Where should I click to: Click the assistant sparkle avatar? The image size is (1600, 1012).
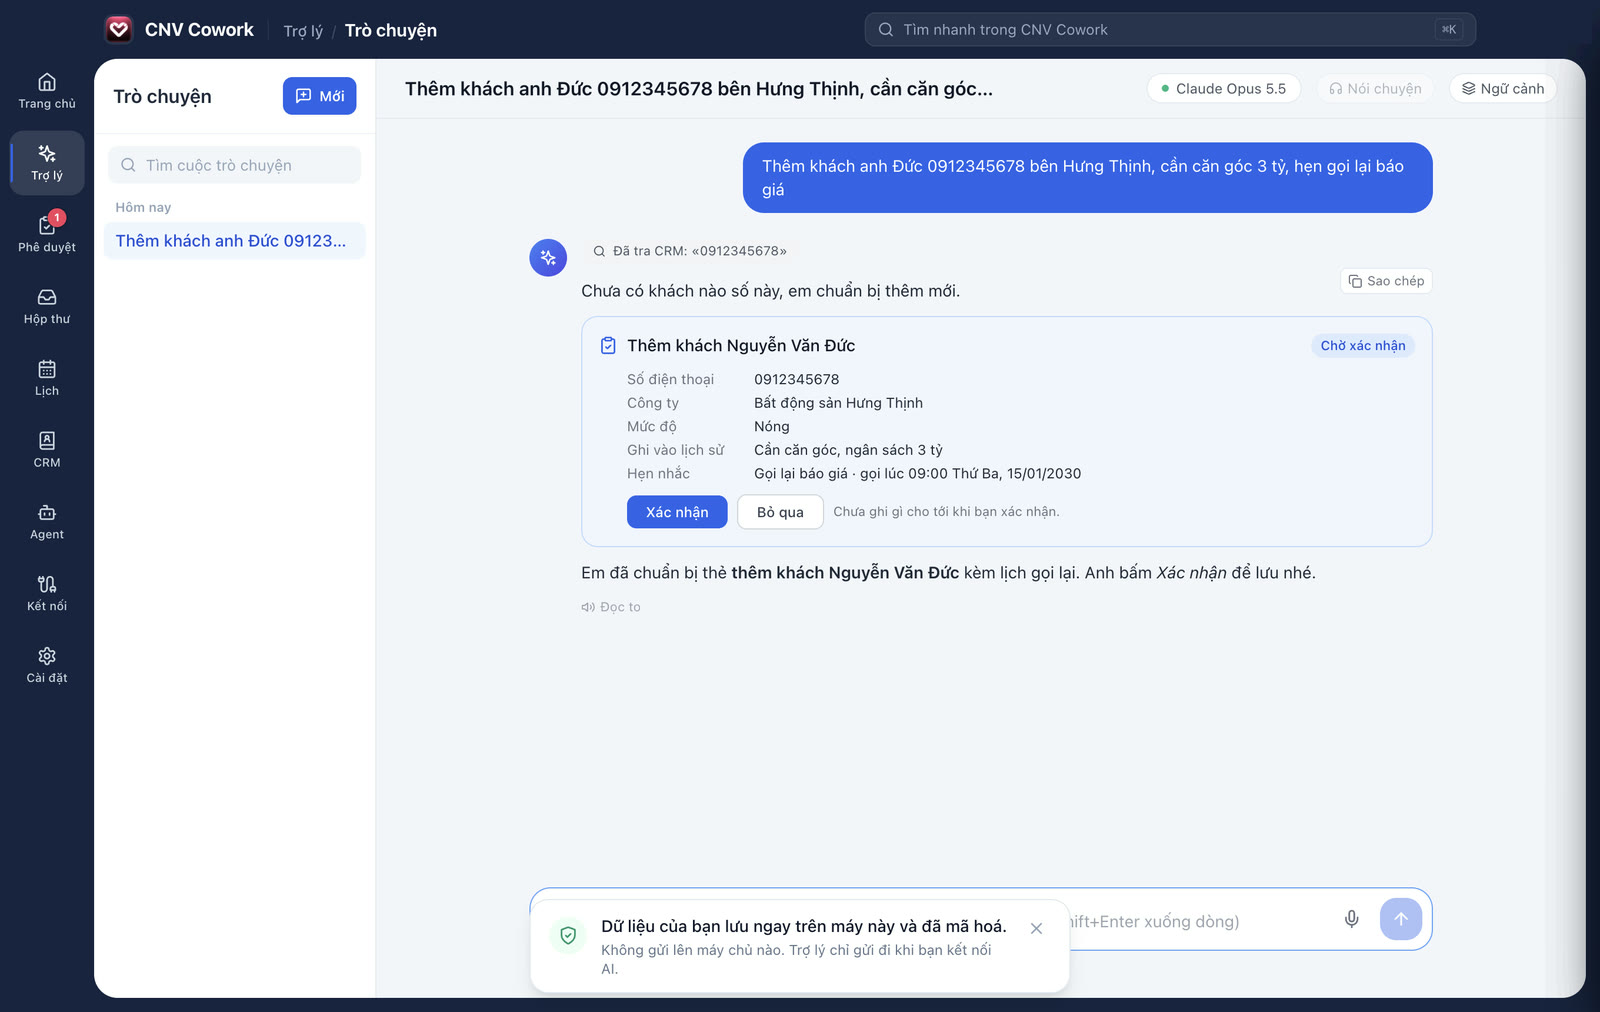[x=548, y=258]
